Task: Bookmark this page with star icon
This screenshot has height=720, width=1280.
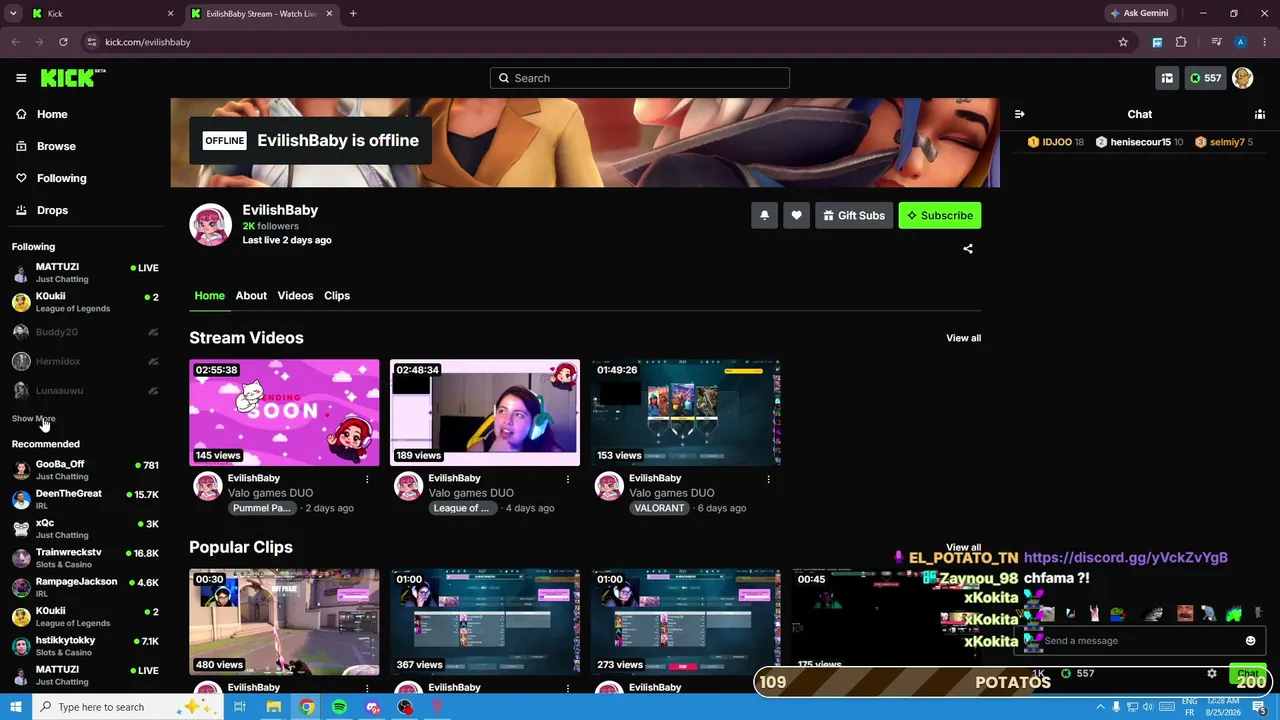Action: click(1123, 42)
